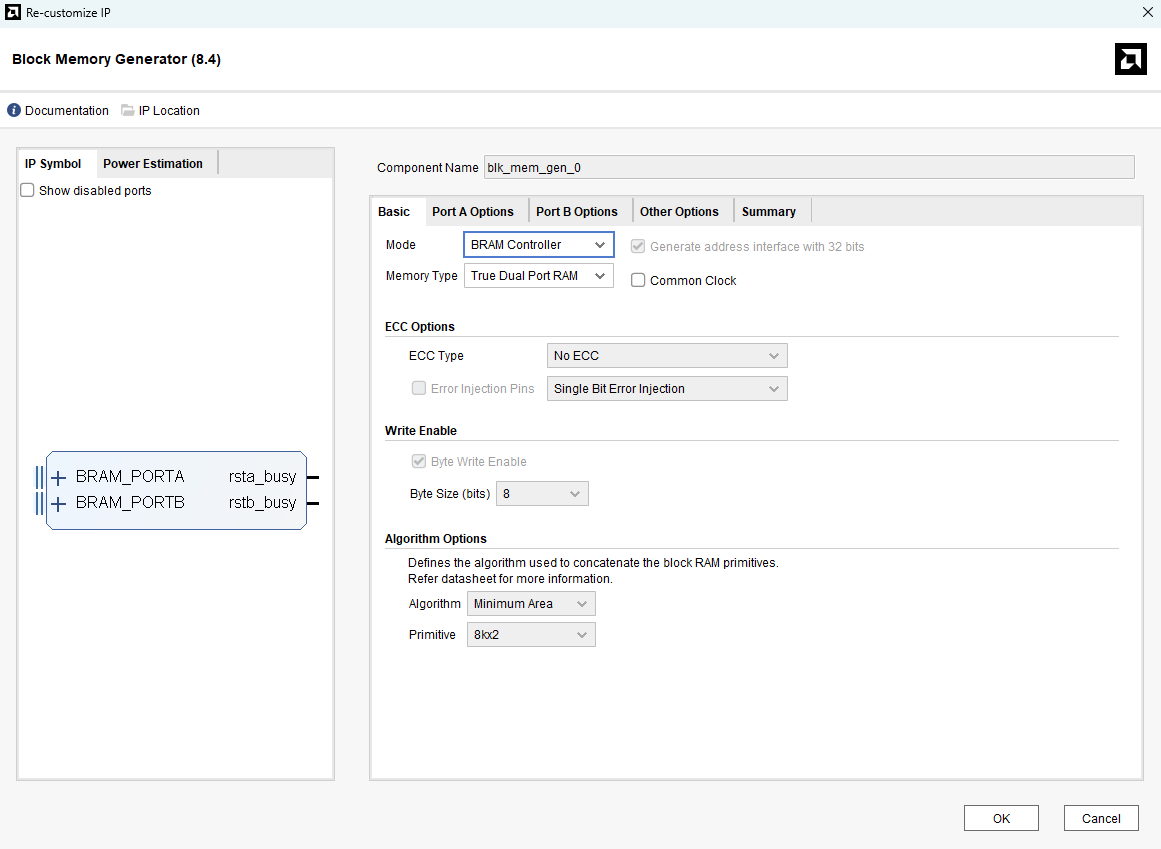The width and height of the screenshot is (1161, 849).
Task: Open the Memory Type dropdown
Action: 538,276
